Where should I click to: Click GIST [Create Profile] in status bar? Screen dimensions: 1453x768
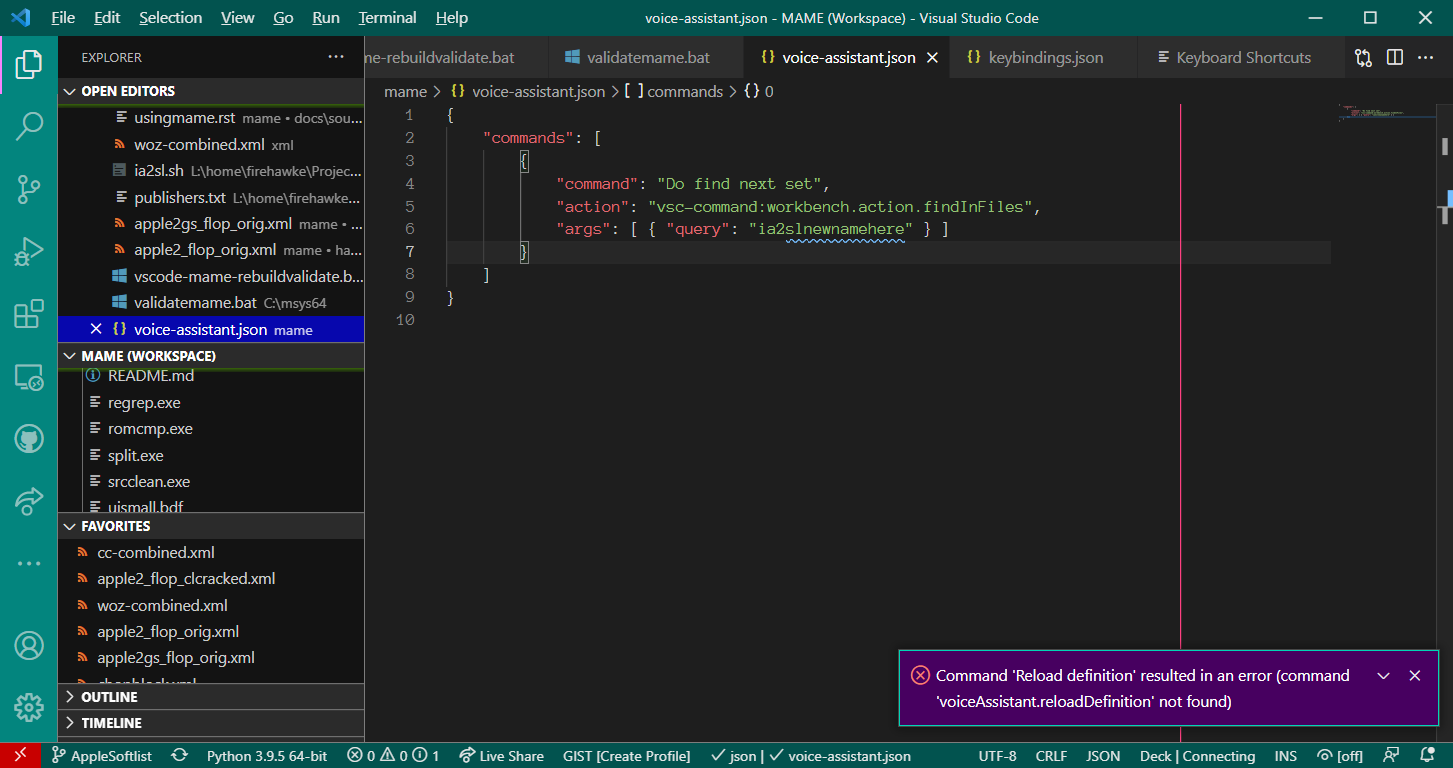click(627, 756)
